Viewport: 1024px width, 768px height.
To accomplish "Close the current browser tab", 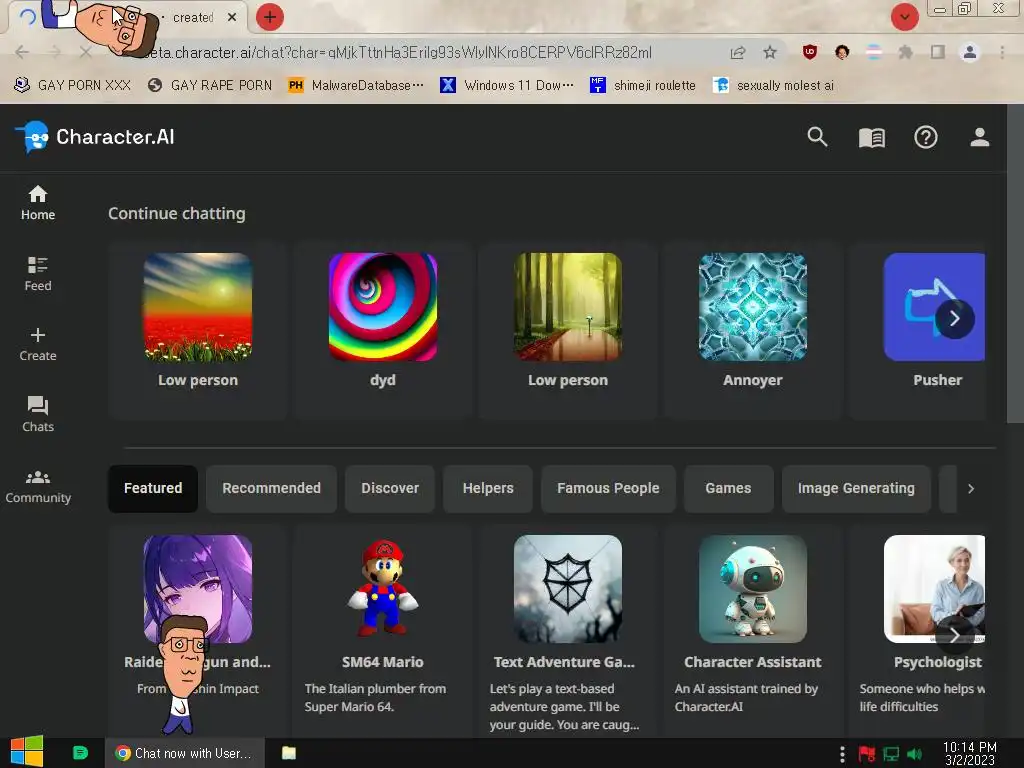I will [x=232, y=18].
